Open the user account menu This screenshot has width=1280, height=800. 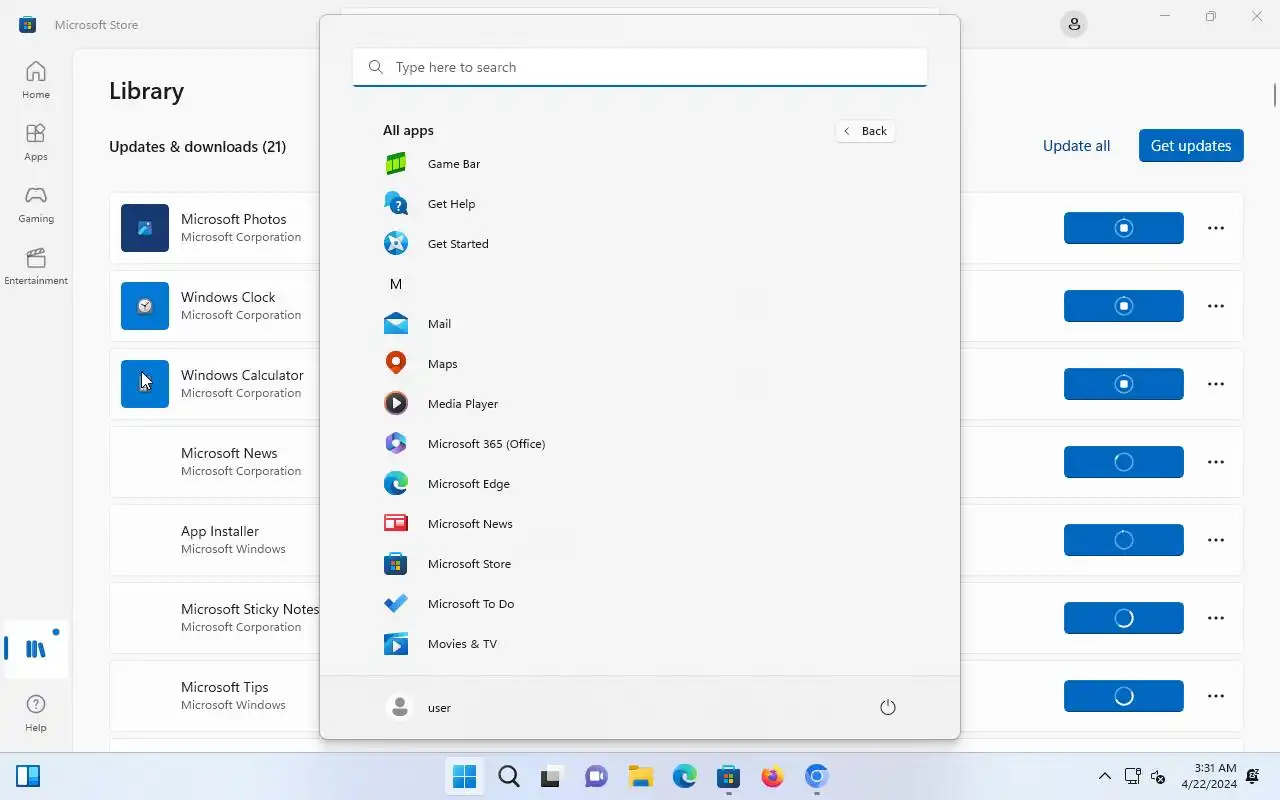[419, 707]
